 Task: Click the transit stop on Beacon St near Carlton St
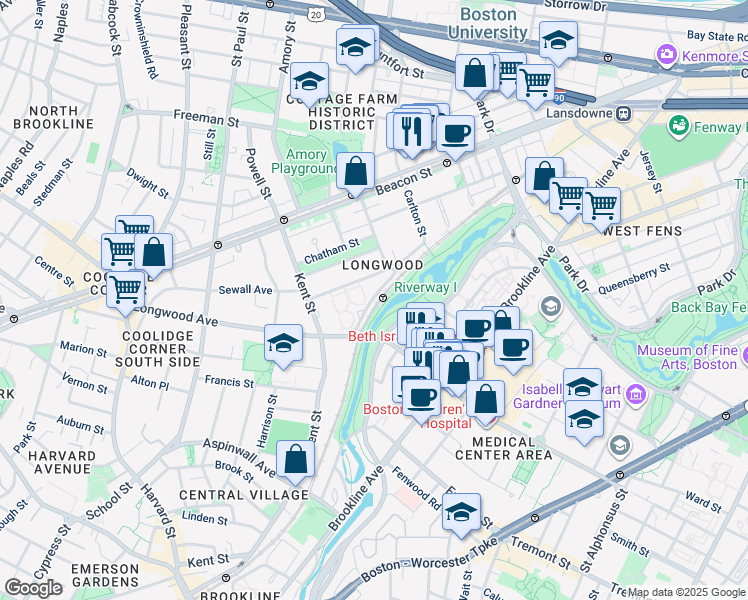coord(447,163)
